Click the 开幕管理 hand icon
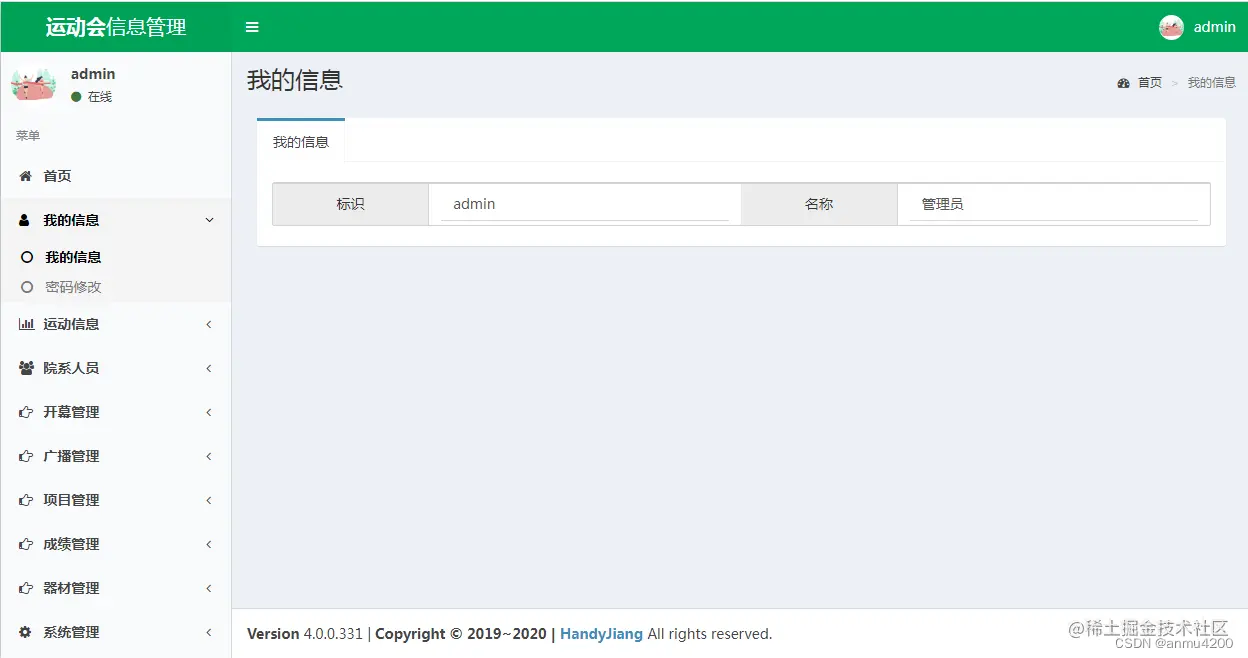Viewport: 1248px width, 658px height. pos(24,412)
